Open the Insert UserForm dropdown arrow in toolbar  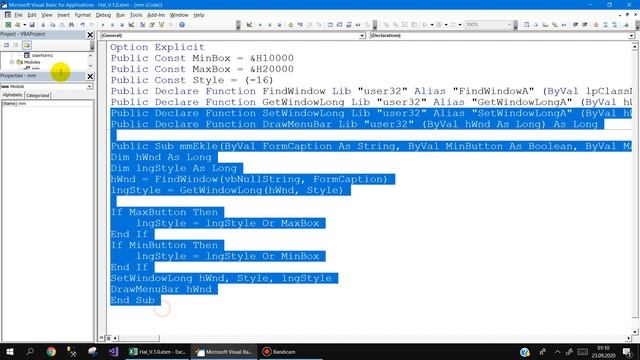24,25
